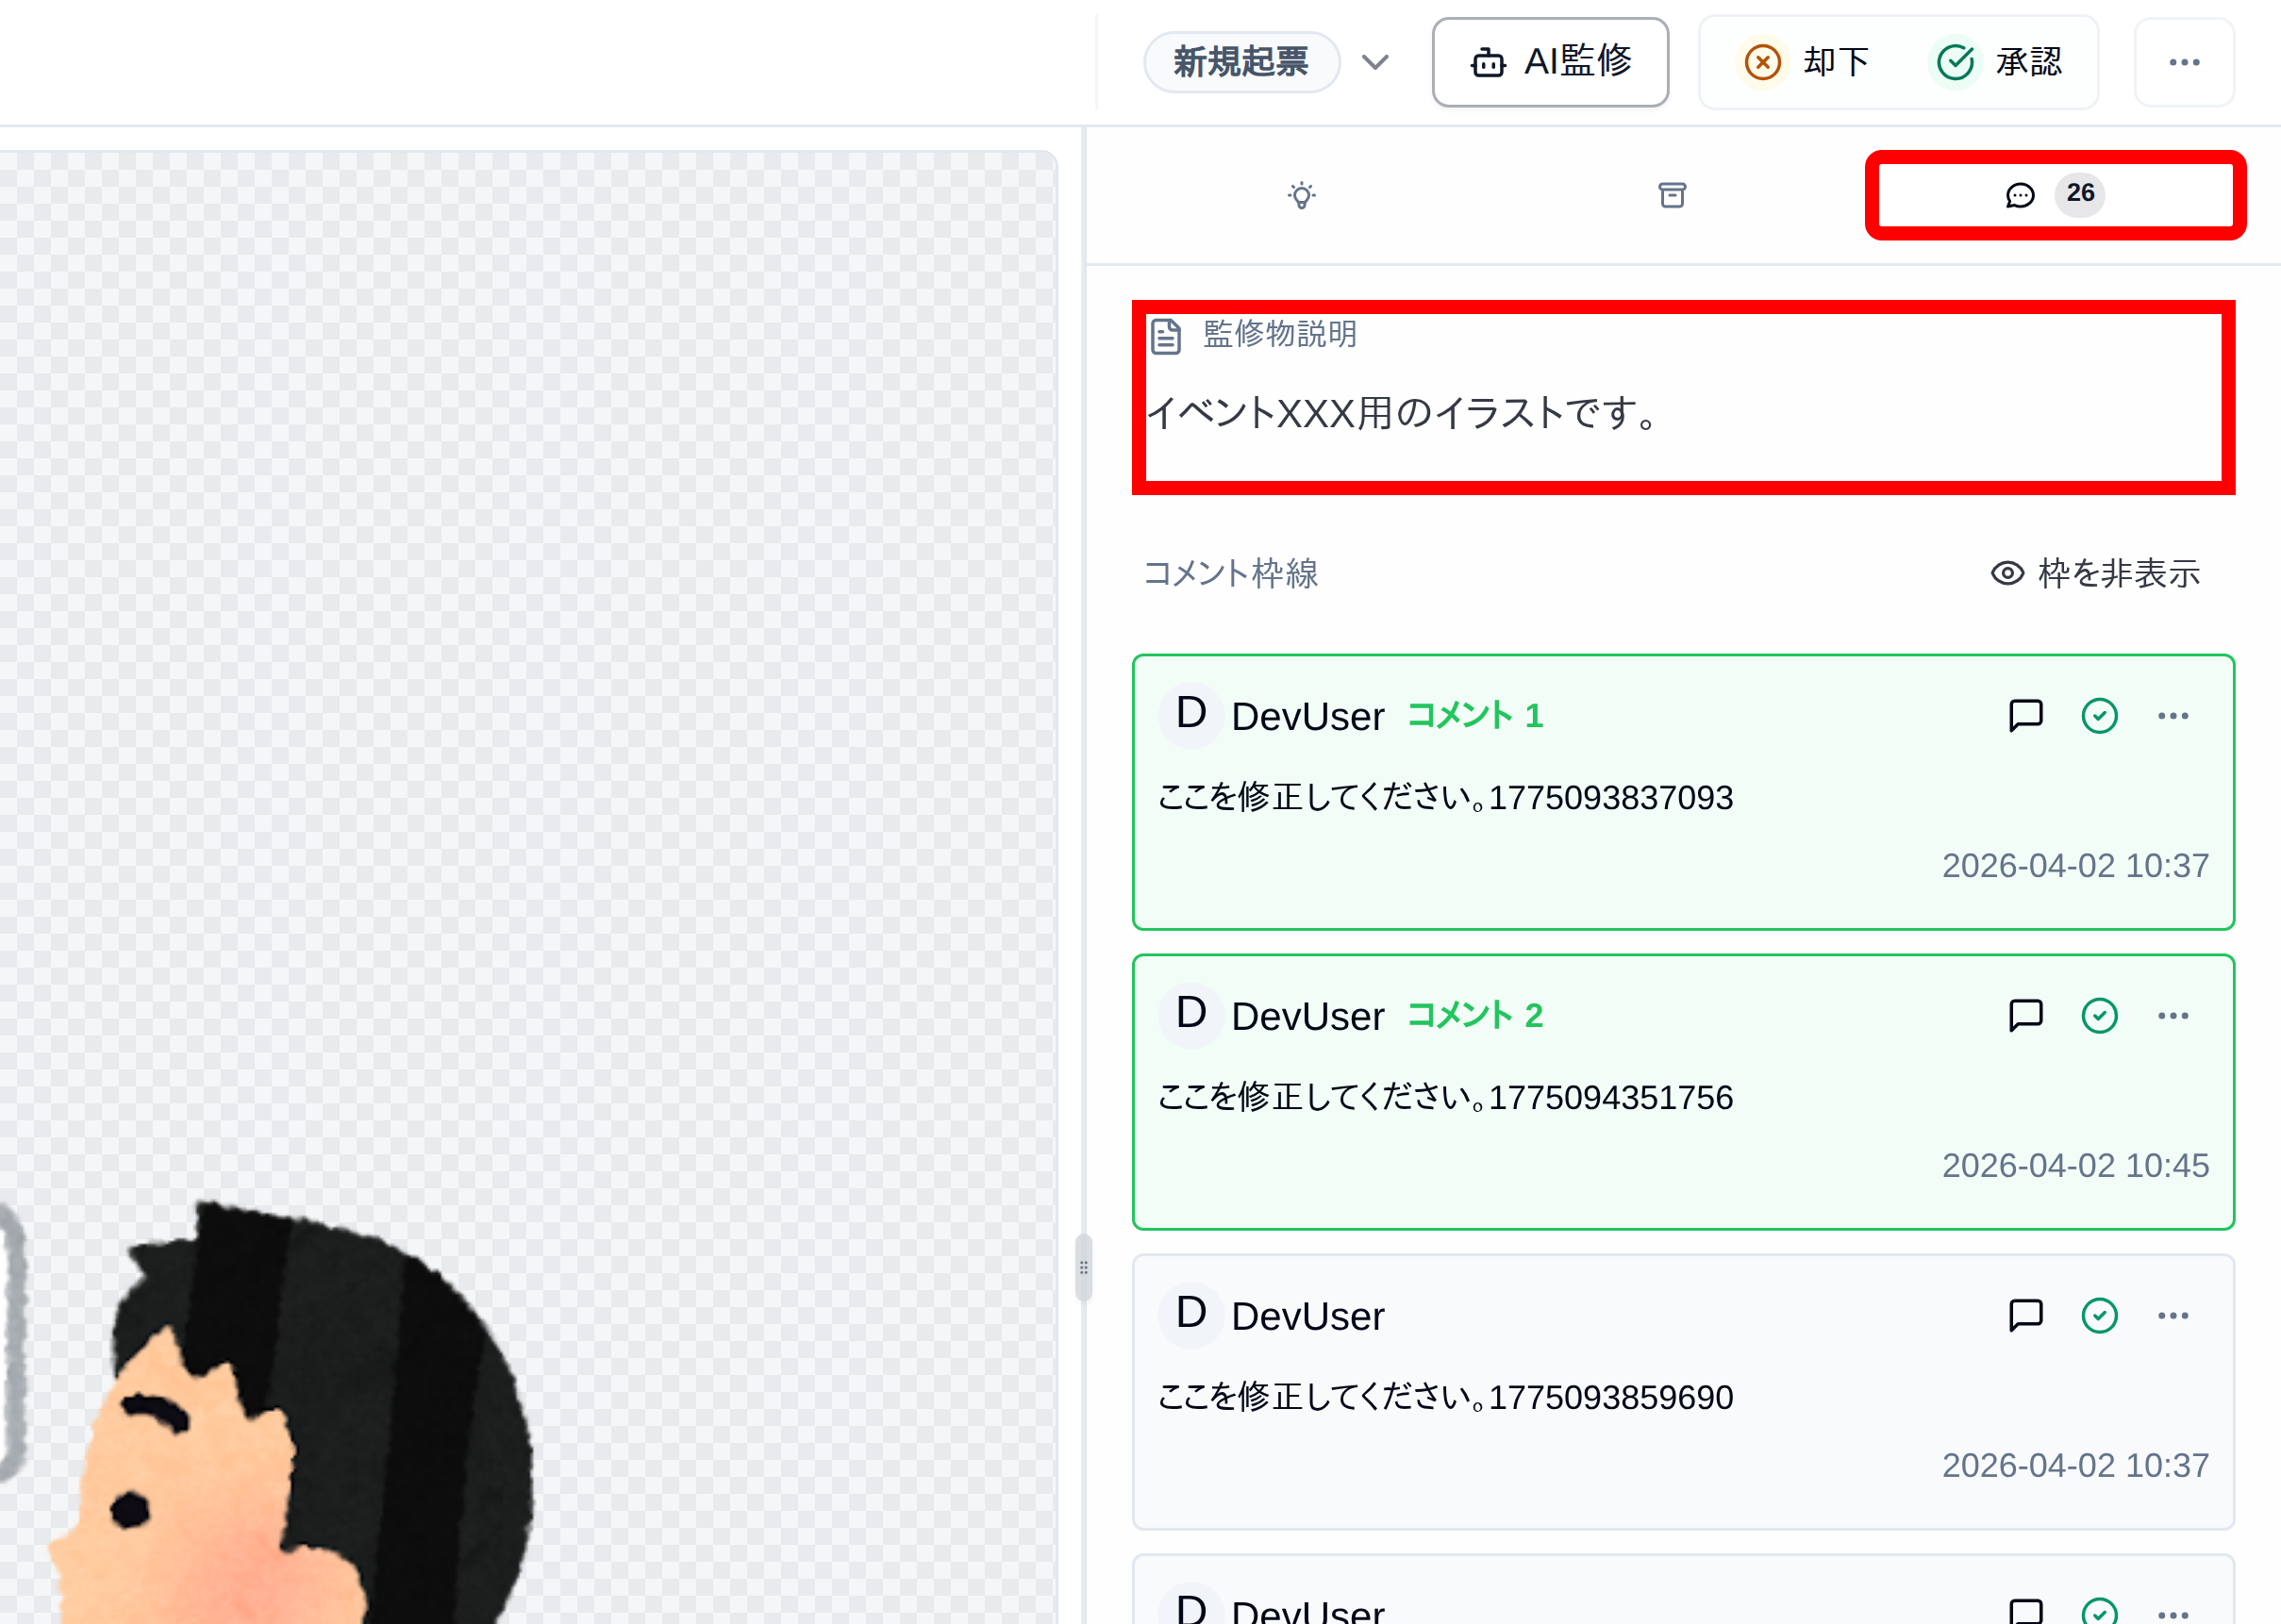
Task: Expand the 新規起票 status dropdown chevron
Action: (1376, 62)
